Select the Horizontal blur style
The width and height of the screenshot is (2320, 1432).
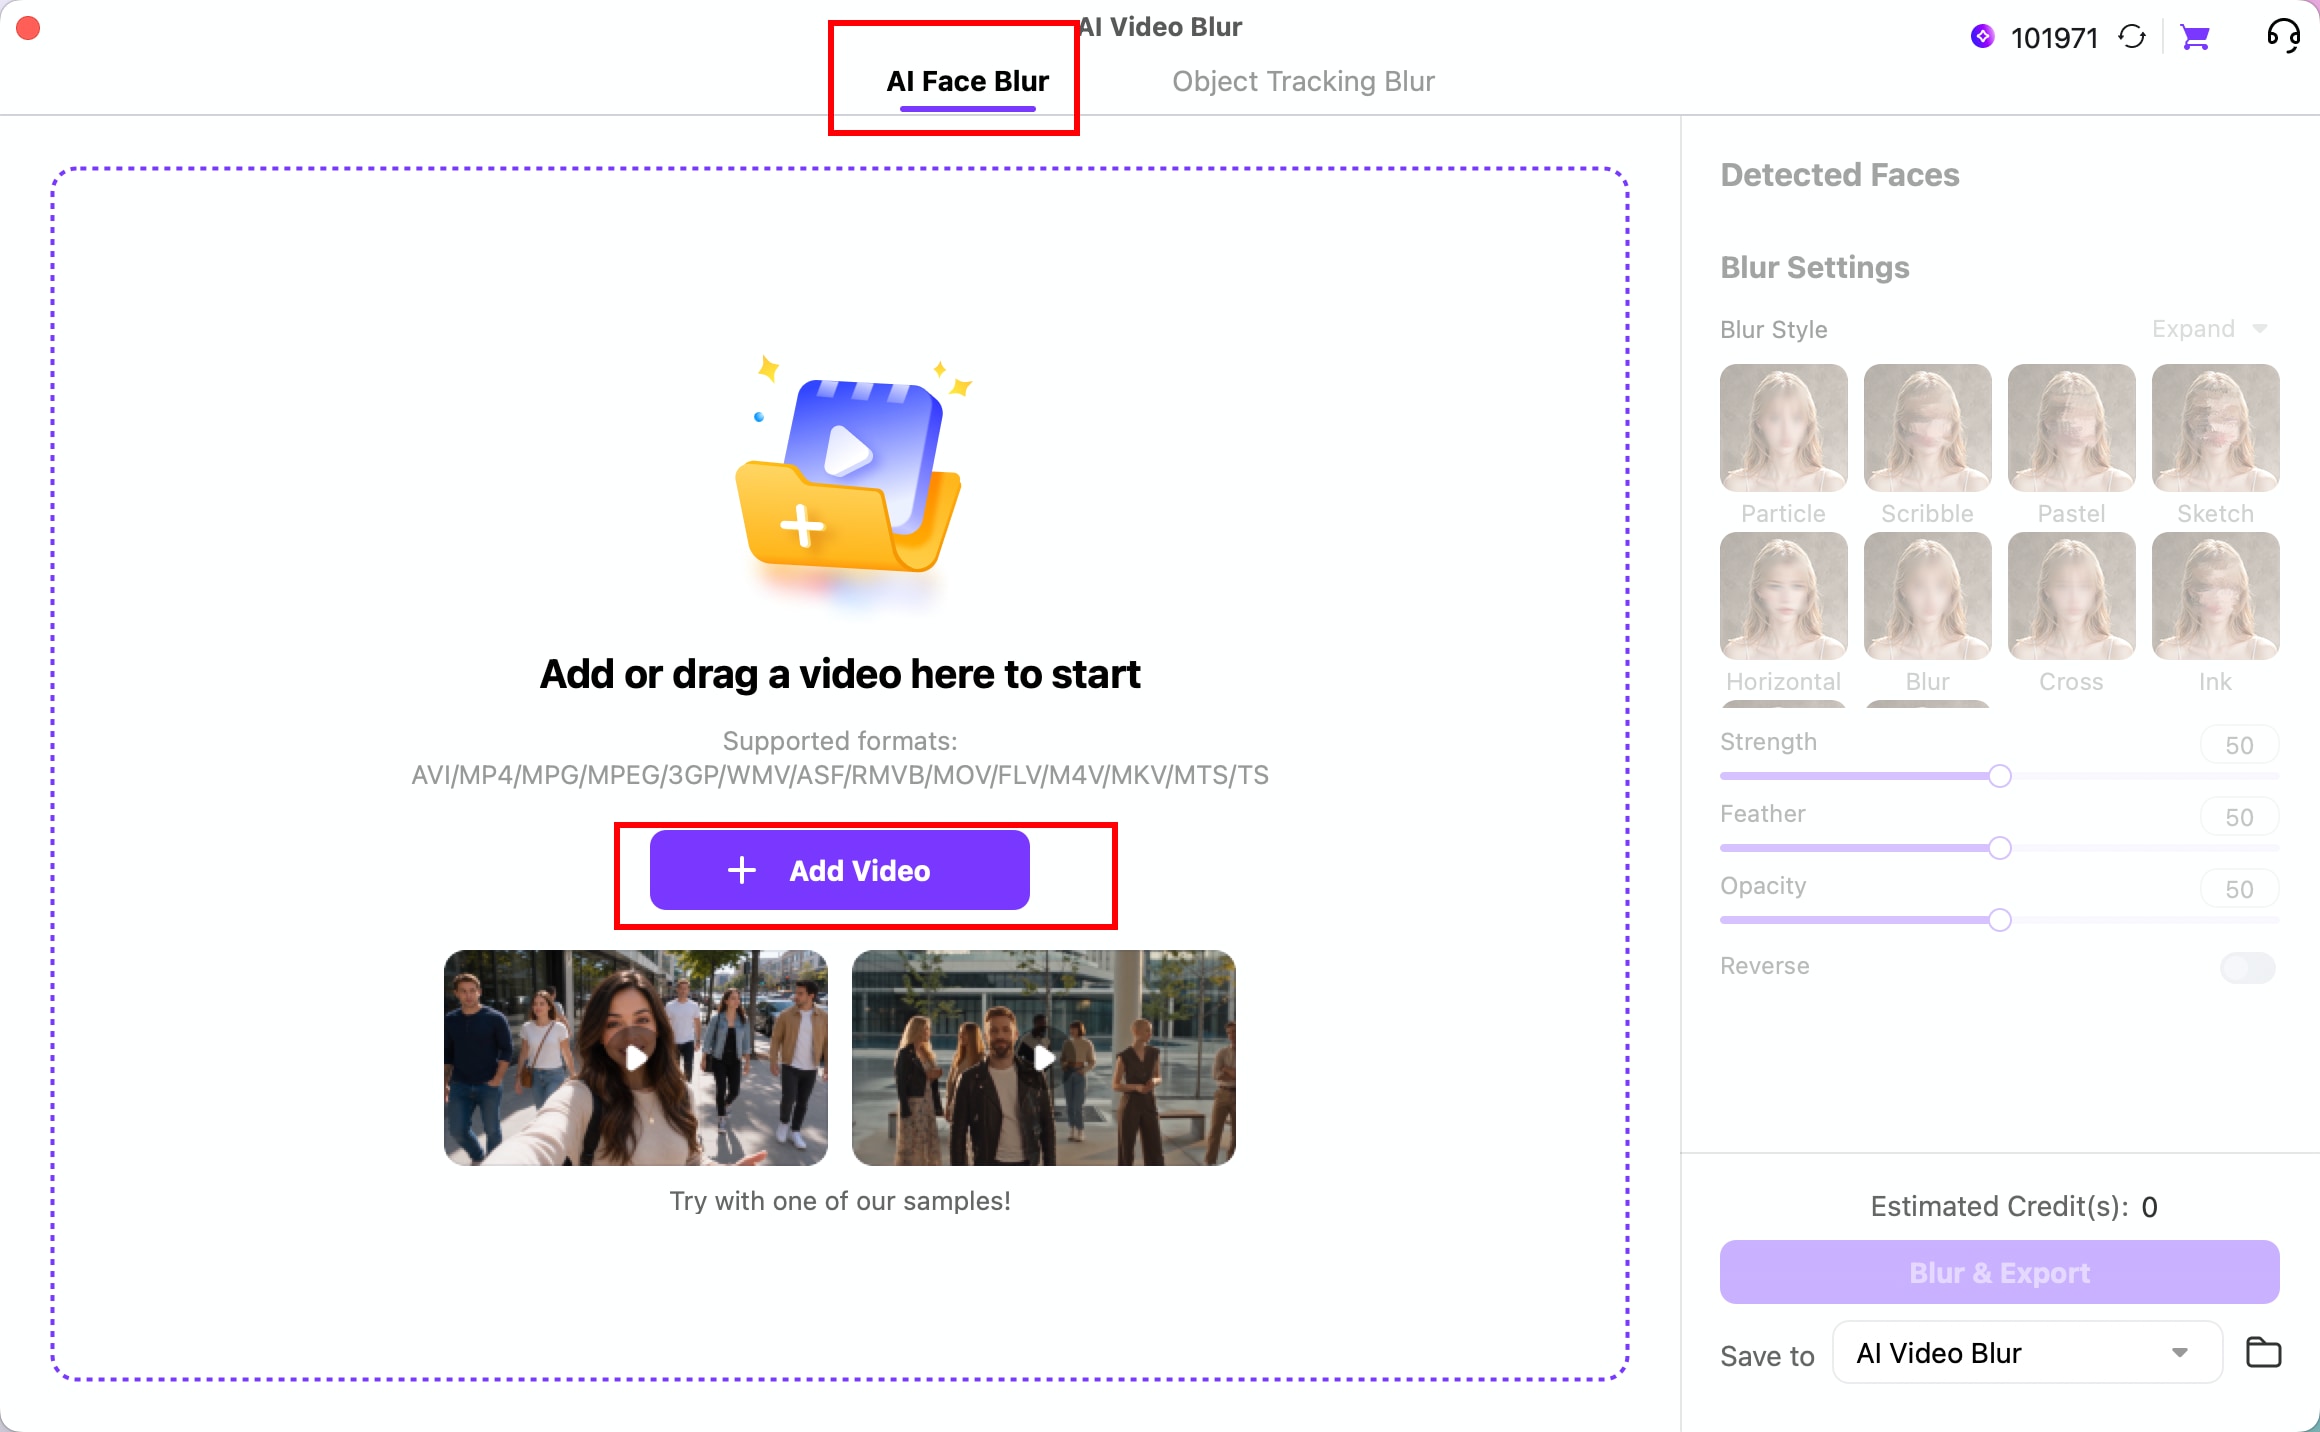1783,595
